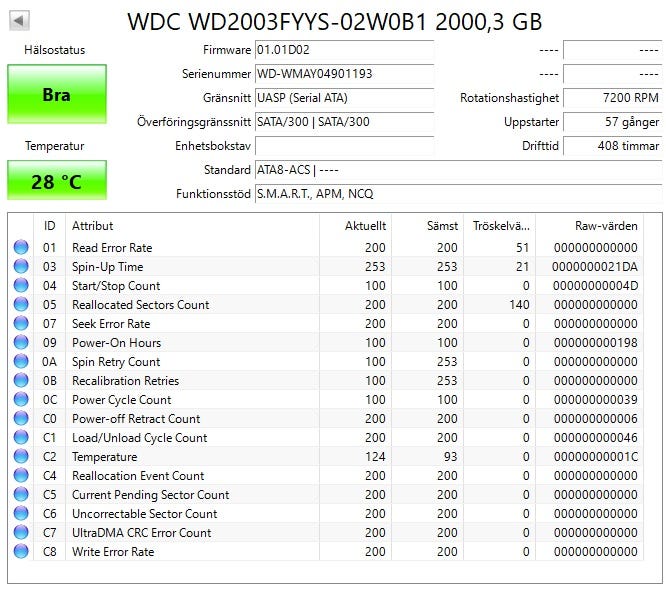Click raw value 000000000039
666x589 pixels.
[x=595, y=400]
